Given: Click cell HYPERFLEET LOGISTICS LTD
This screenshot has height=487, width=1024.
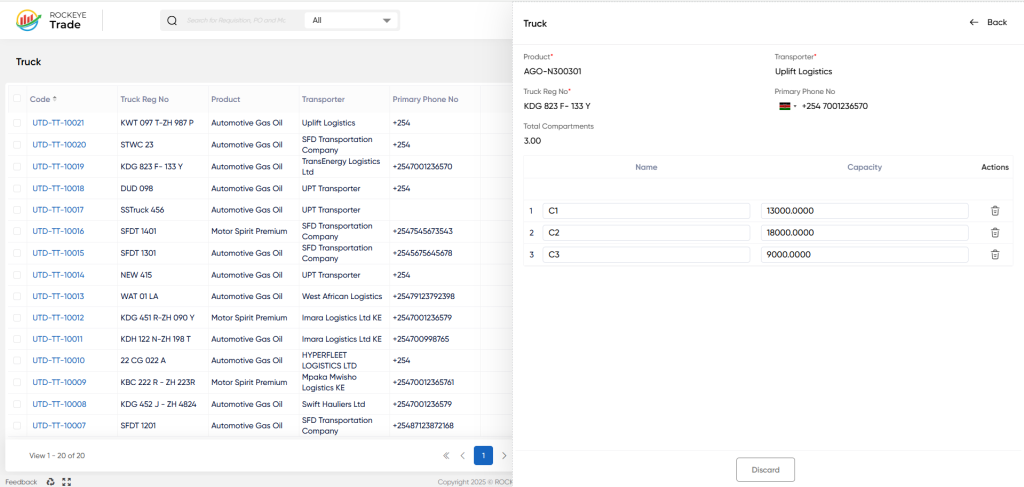Looking at the screenshot, I should (330, 360).
